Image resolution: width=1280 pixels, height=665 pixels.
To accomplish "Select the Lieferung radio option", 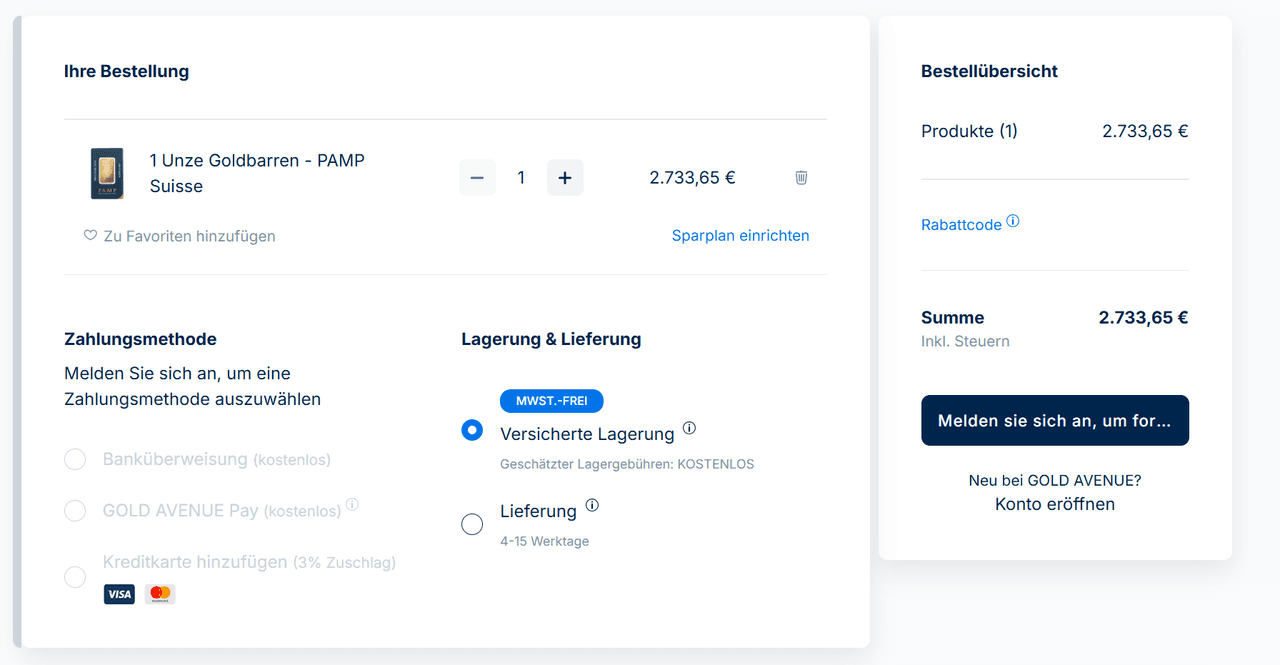I will tap(472, 524).
